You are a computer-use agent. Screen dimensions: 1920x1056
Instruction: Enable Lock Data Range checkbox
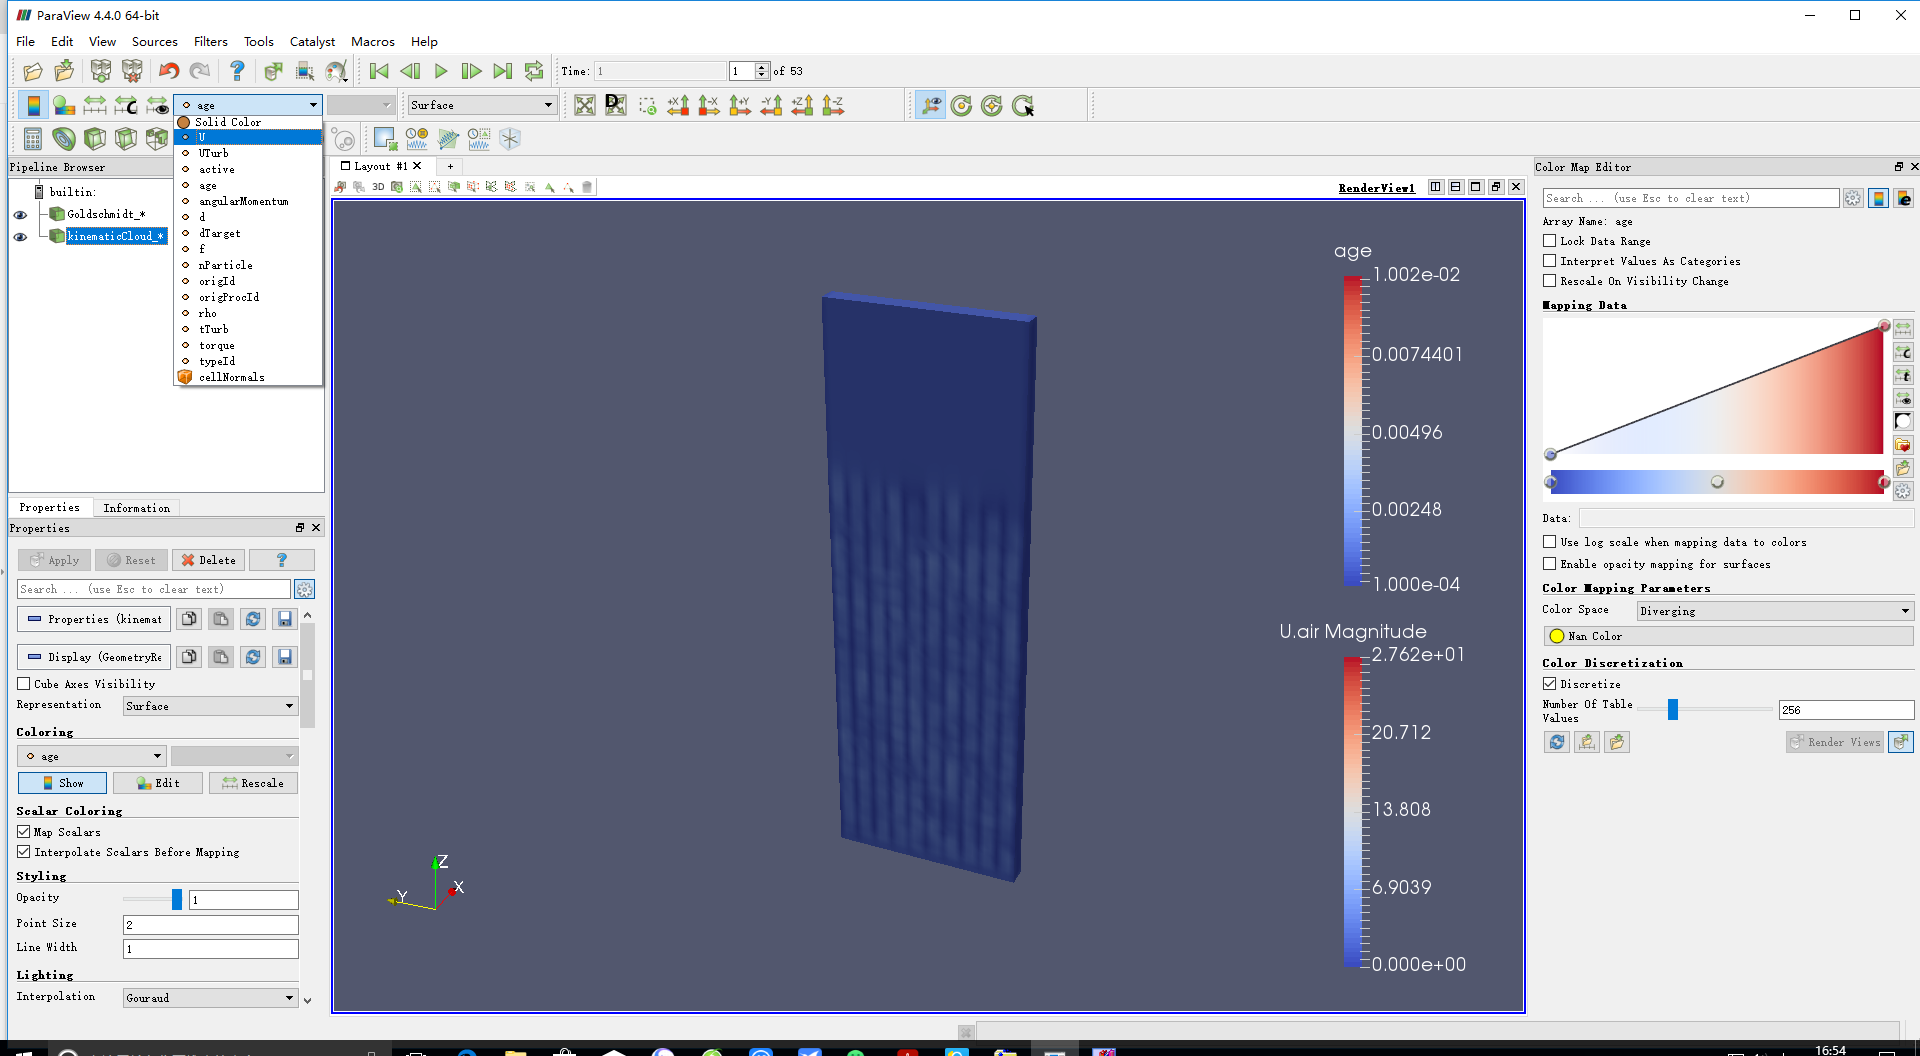(x=1550, y=241)
